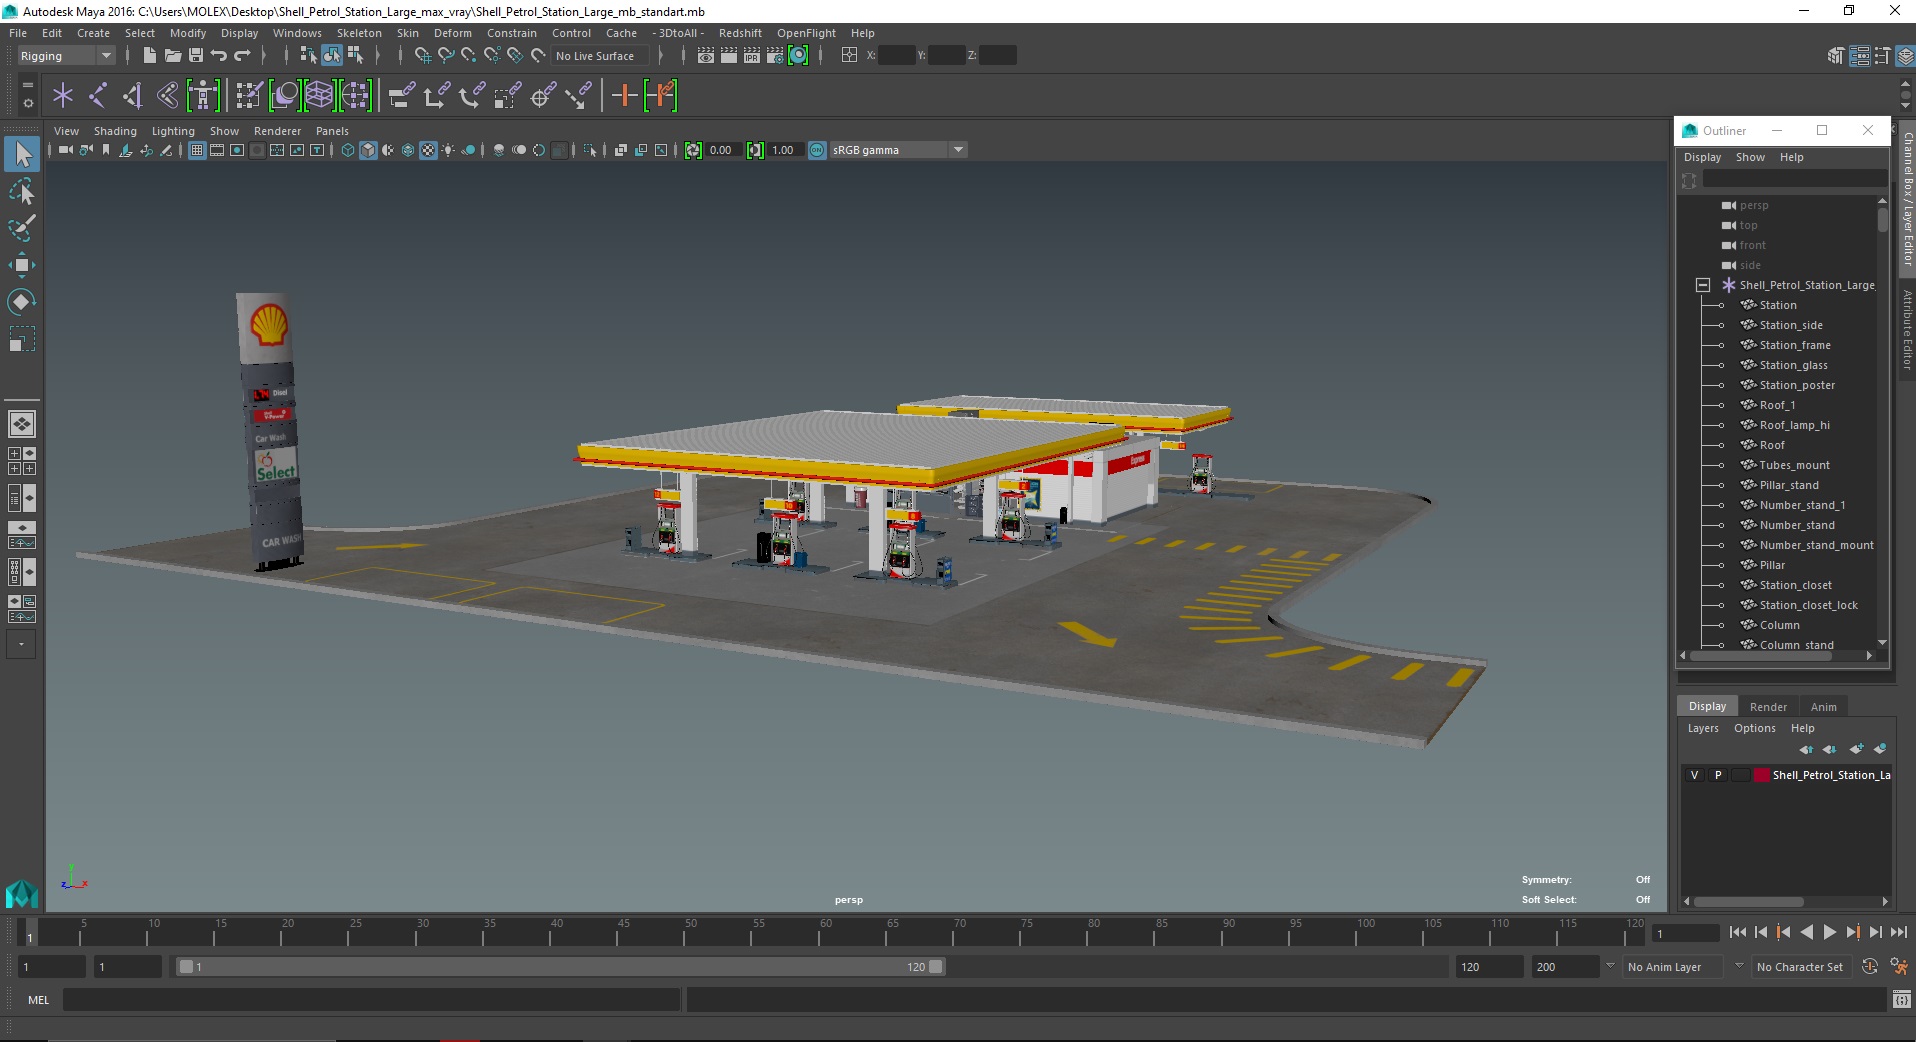
Task: Toggle textured display in panel toolbar
Action: point(428,150)
